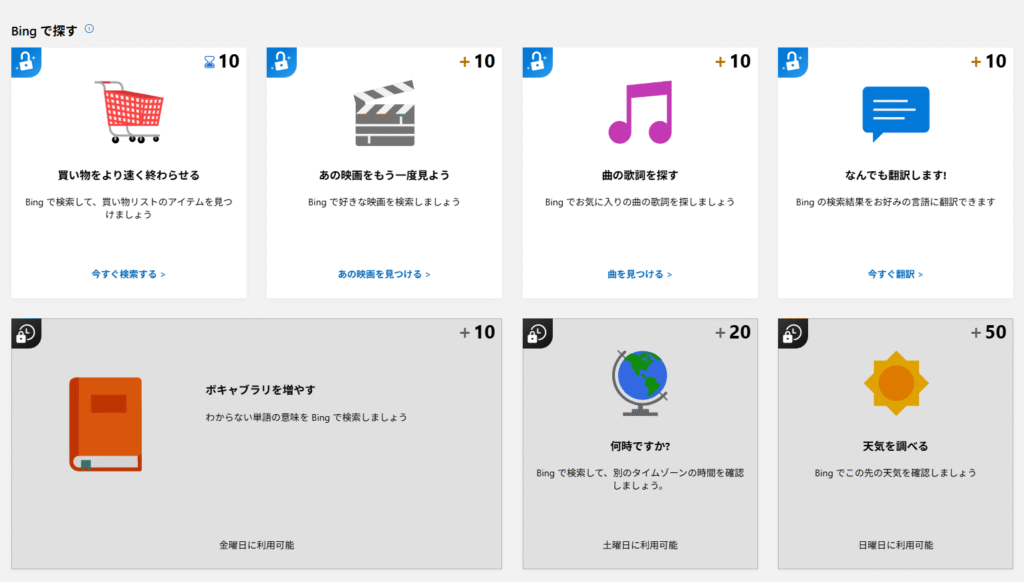This screenshot has height=582, width=1024.
Task: Click the timed lock badge on vocabulary card
Action: 26,334
